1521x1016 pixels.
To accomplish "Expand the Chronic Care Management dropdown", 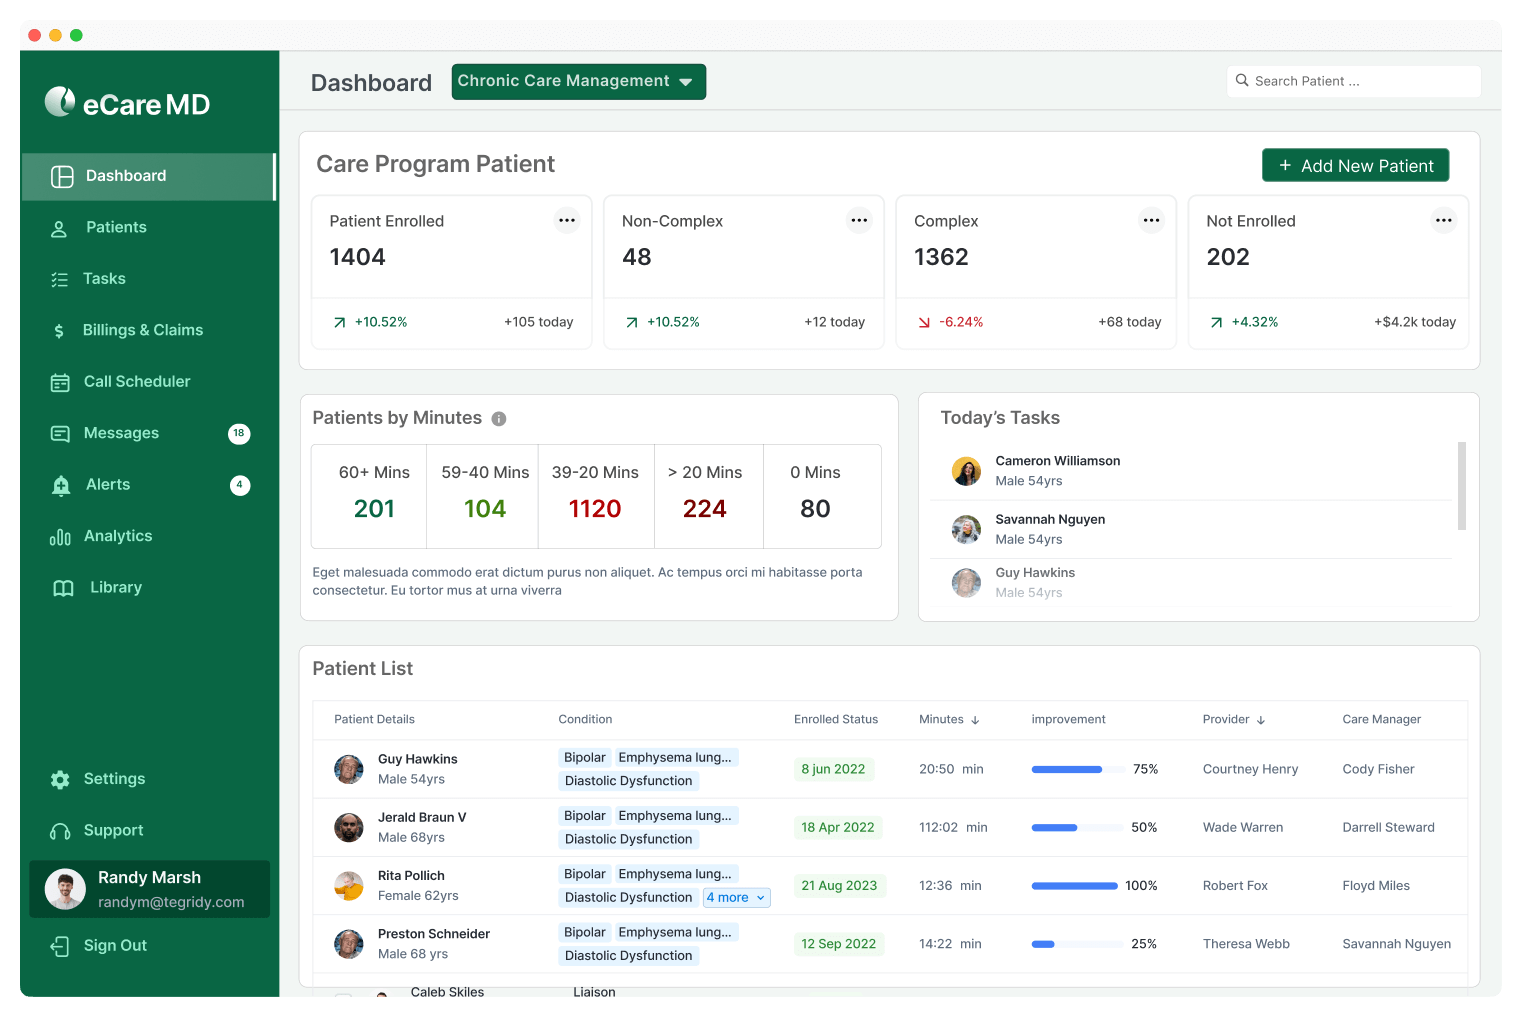I will tap(579, 82).
